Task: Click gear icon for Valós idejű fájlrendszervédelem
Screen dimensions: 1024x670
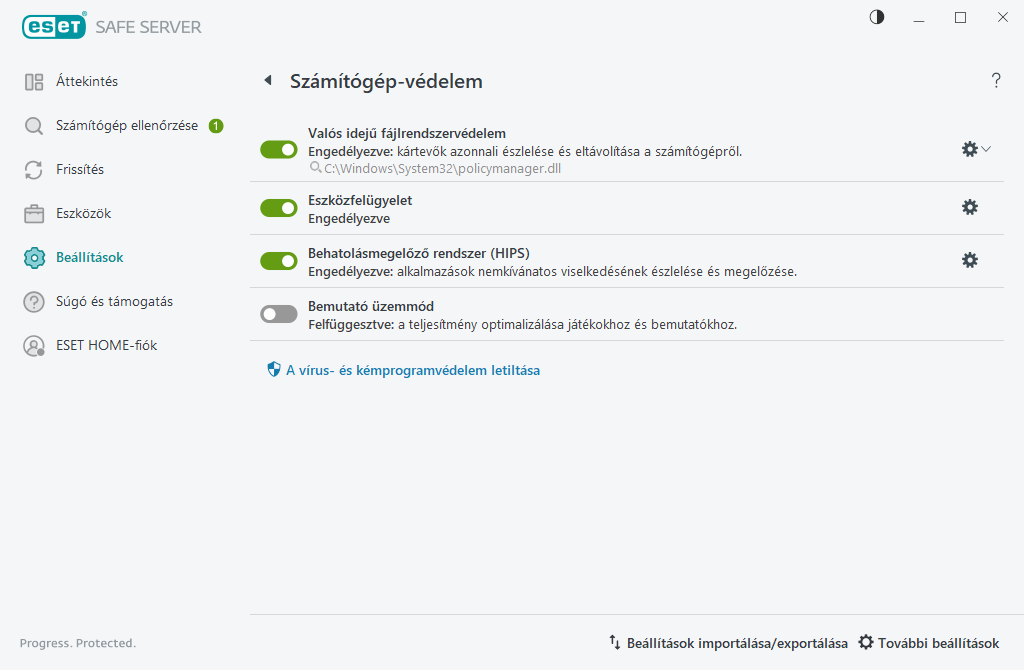Action: [x=968, y=149]
